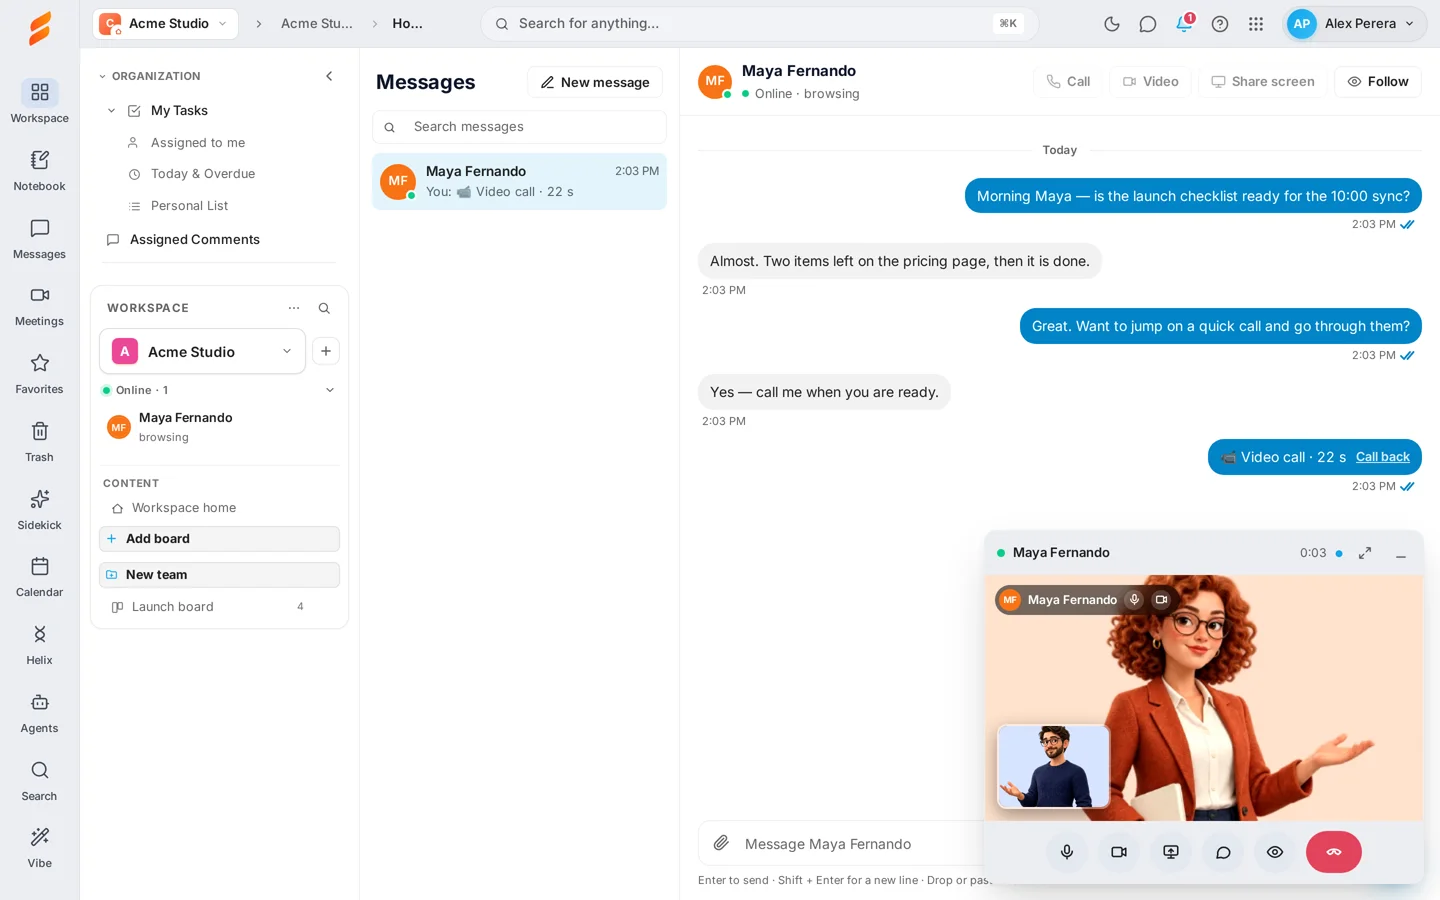Image resolution: width=1440 pixels, height=900 pixels.
Task: Open Trash in the left sidebar
Action: pos(40,442)
